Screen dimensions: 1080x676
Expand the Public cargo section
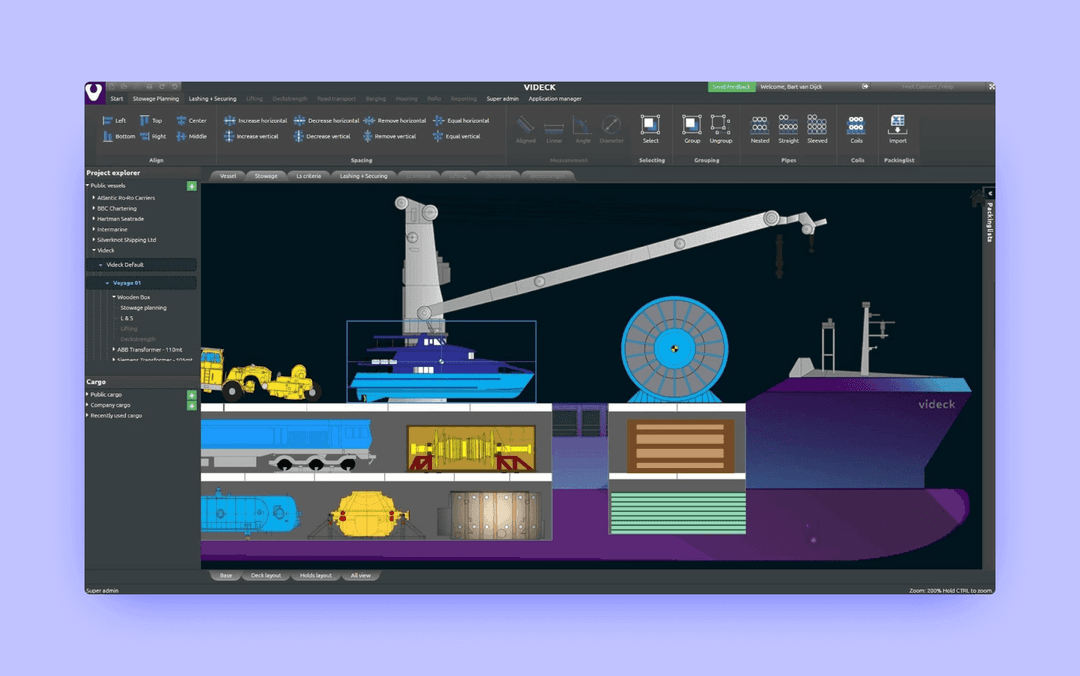coord(87,395)
